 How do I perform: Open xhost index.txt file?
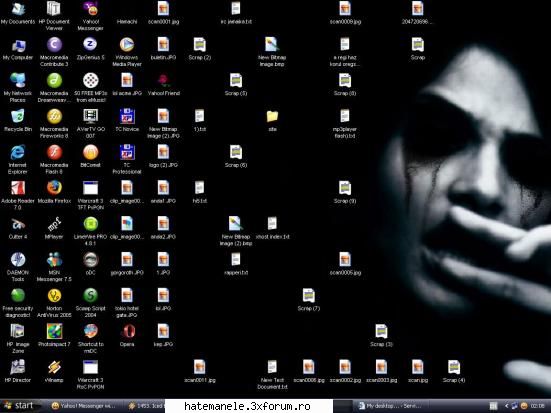(x=272, y=228)
